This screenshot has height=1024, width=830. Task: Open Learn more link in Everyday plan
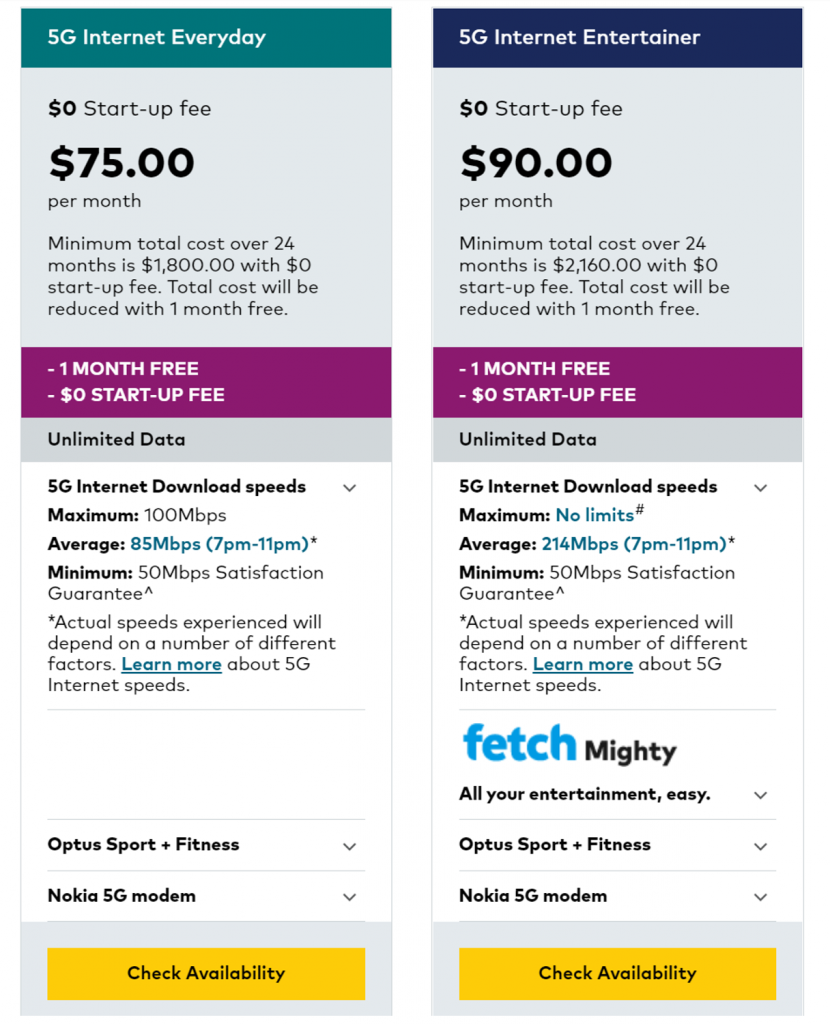coord(172,664)
